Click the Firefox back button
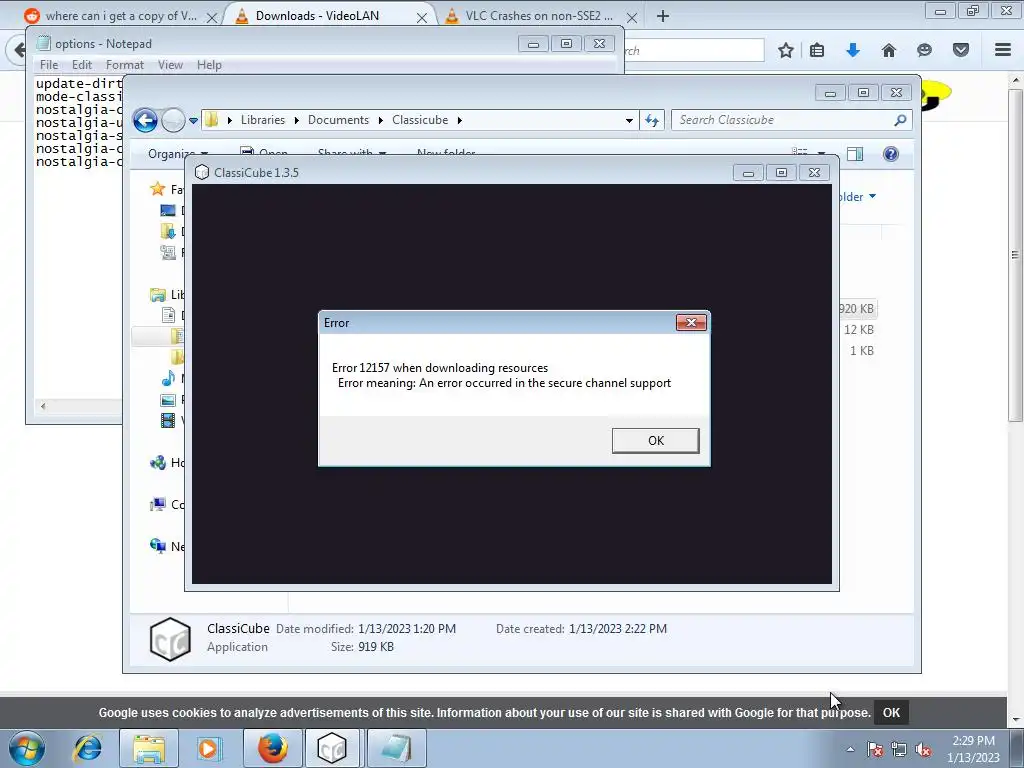 pos(16,50)
